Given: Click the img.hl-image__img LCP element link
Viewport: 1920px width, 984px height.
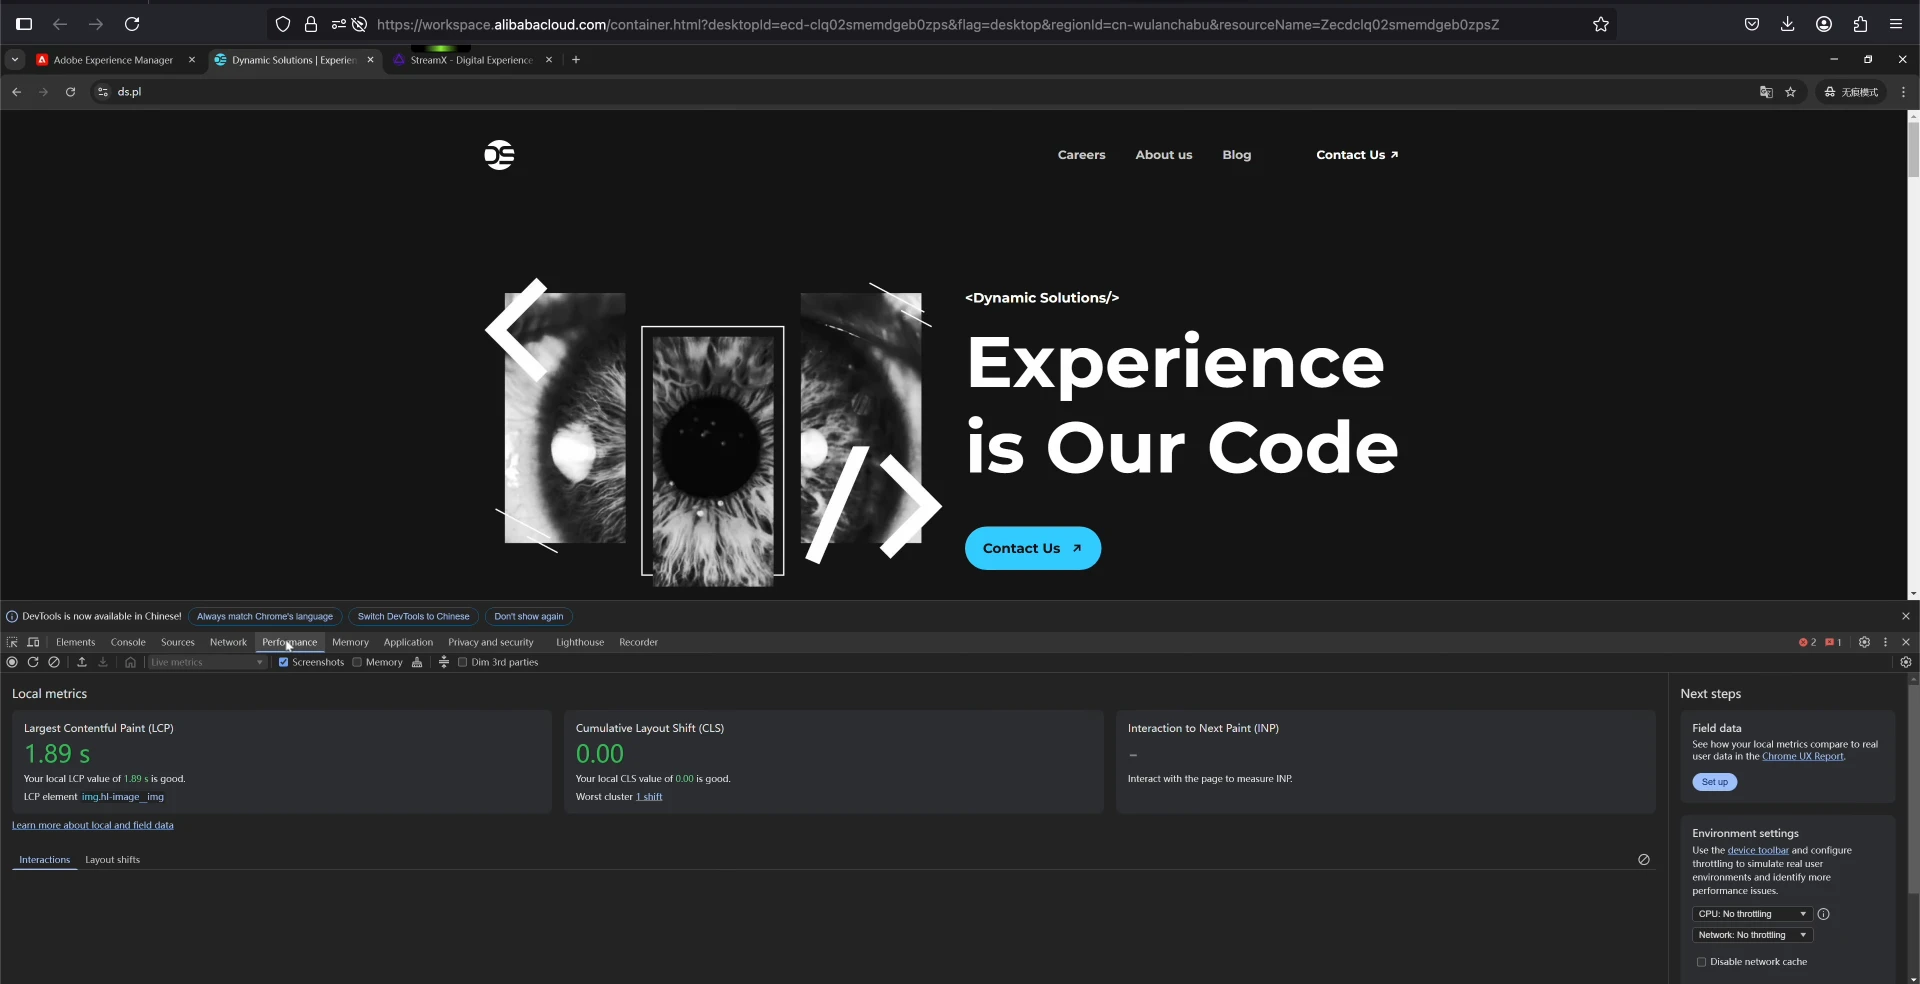Looking at the screenshot, I should (122, 797).
